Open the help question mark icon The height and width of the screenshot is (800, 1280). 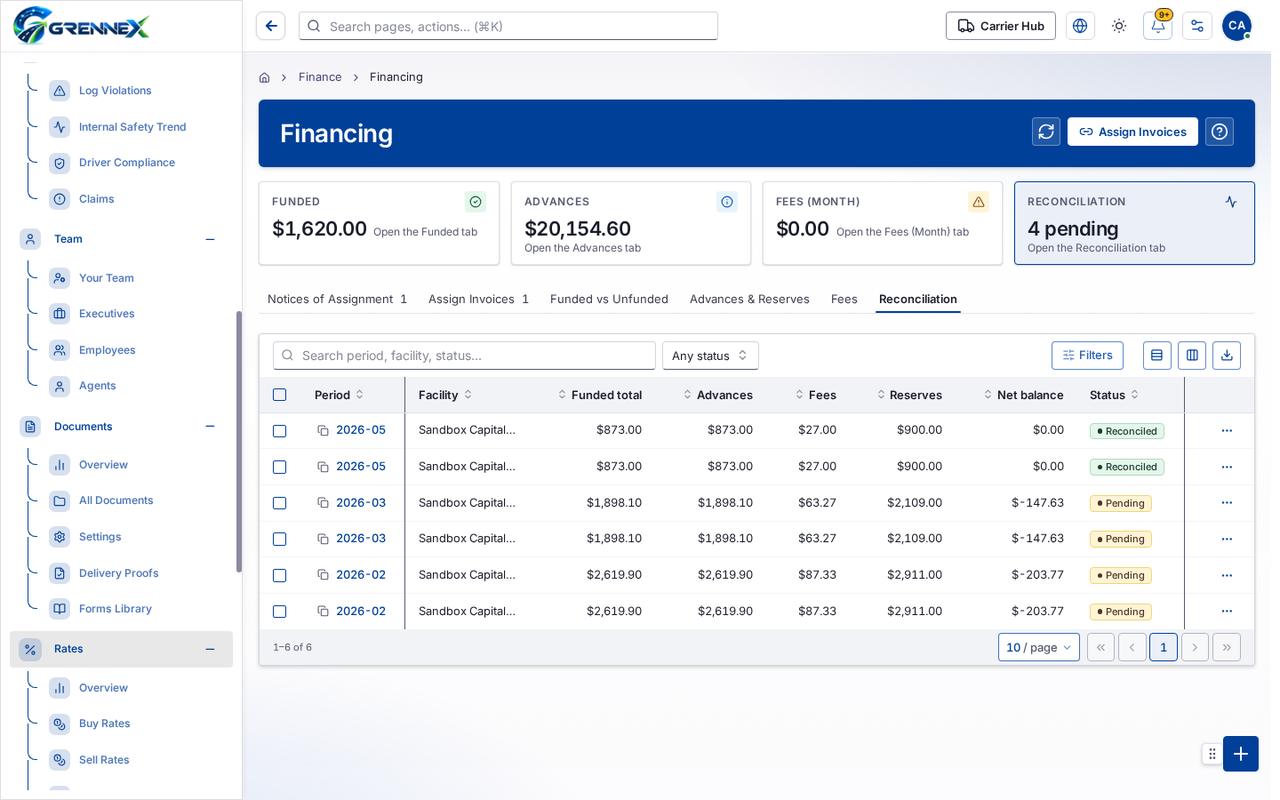(1219, 132)
